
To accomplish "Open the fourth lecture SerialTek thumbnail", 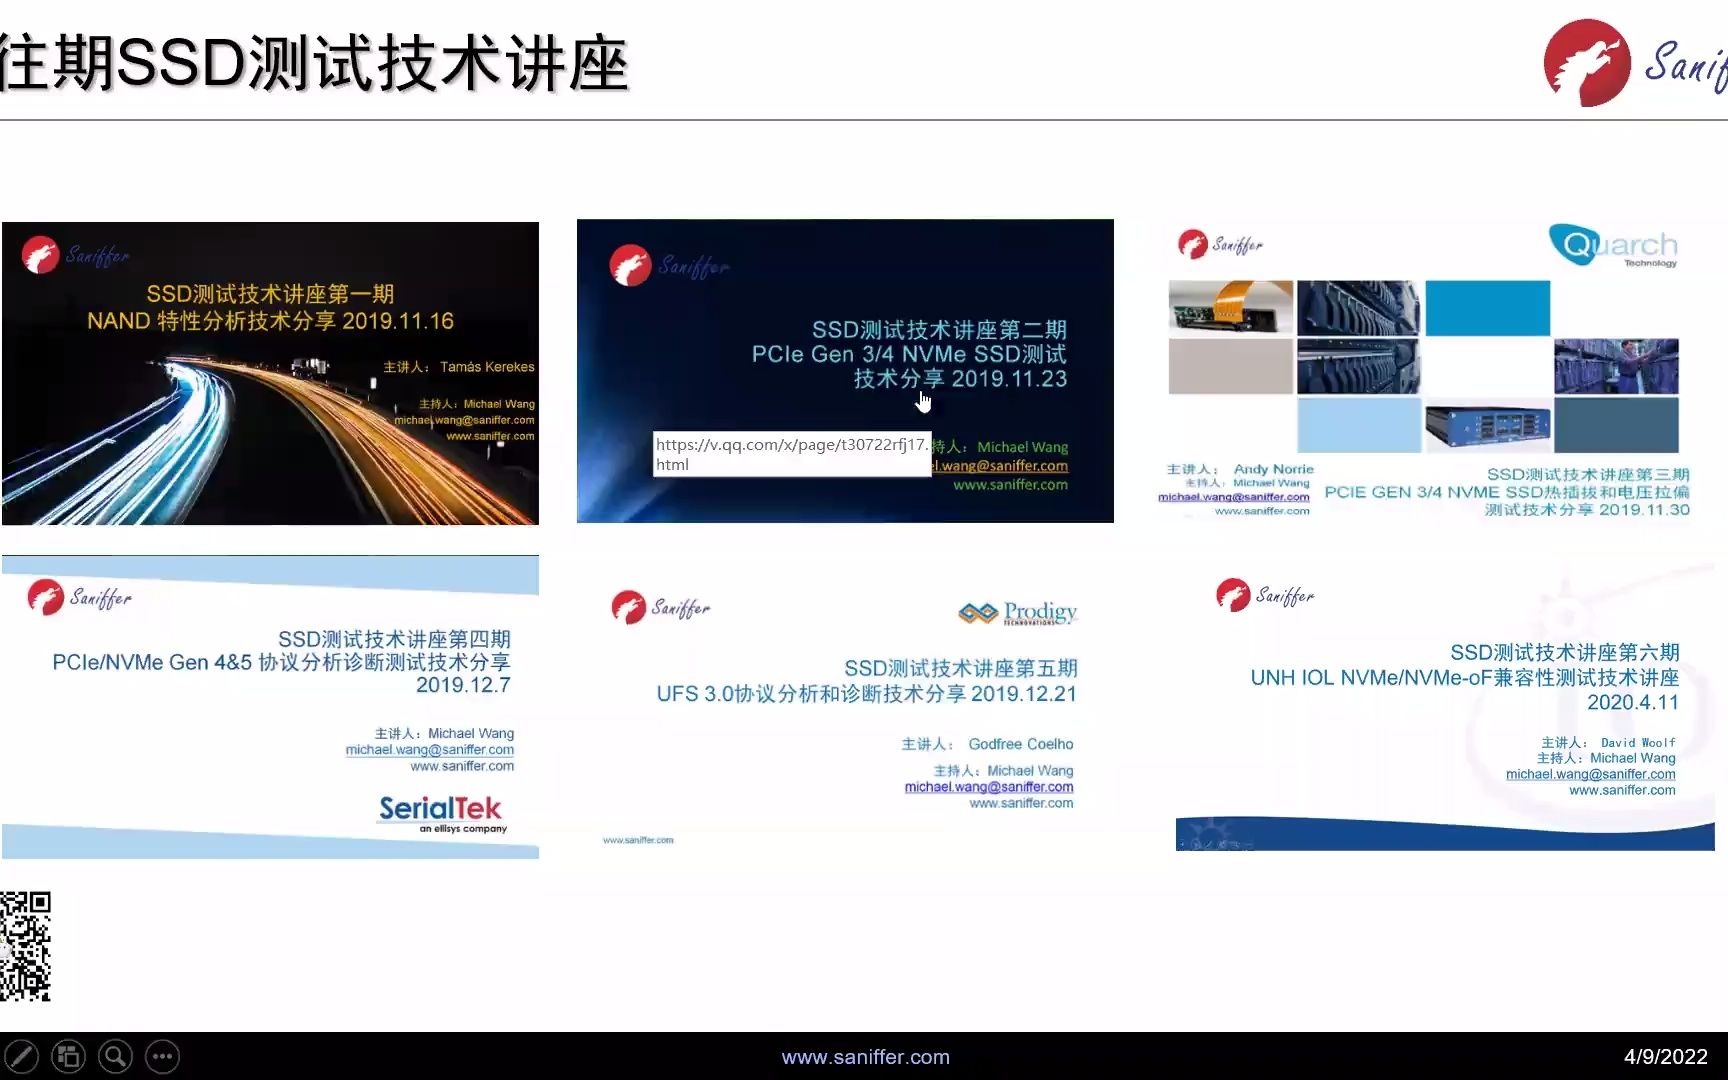I will 270,707.
